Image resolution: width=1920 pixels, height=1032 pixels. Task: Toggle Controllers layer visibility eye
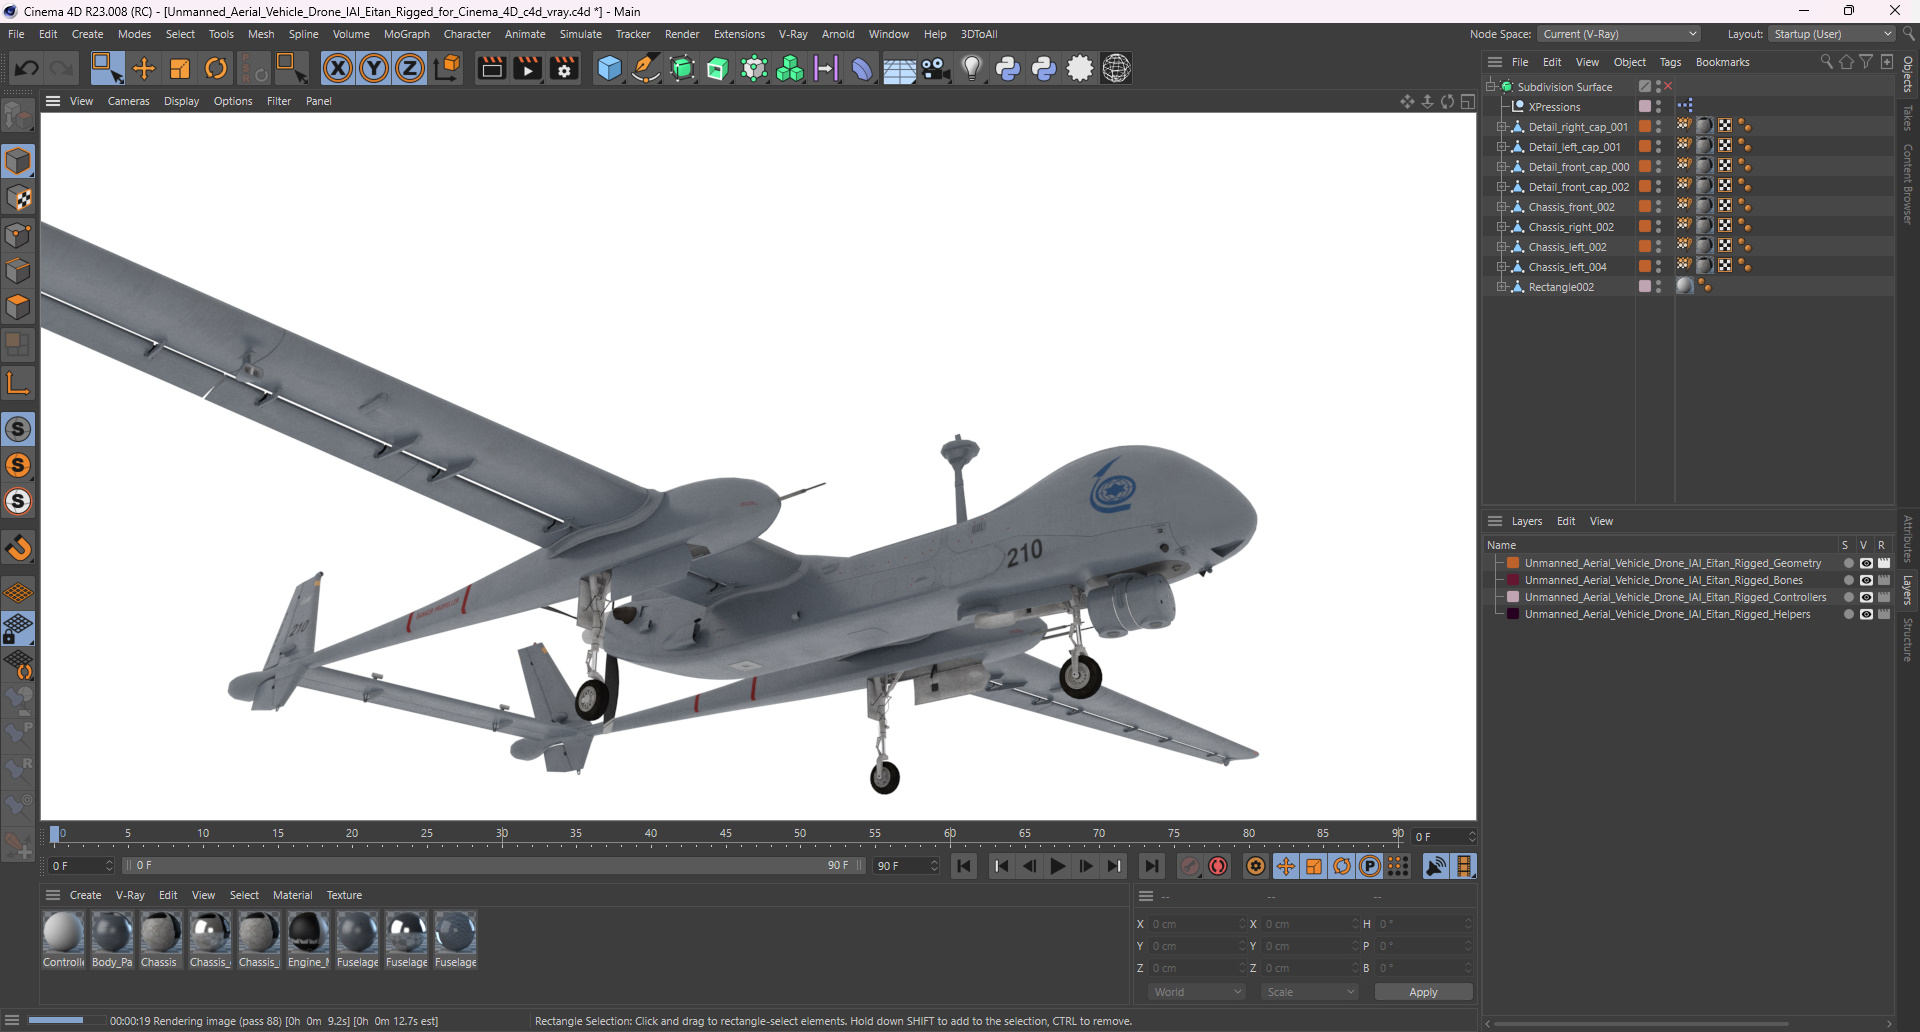tap(1866, 597)
